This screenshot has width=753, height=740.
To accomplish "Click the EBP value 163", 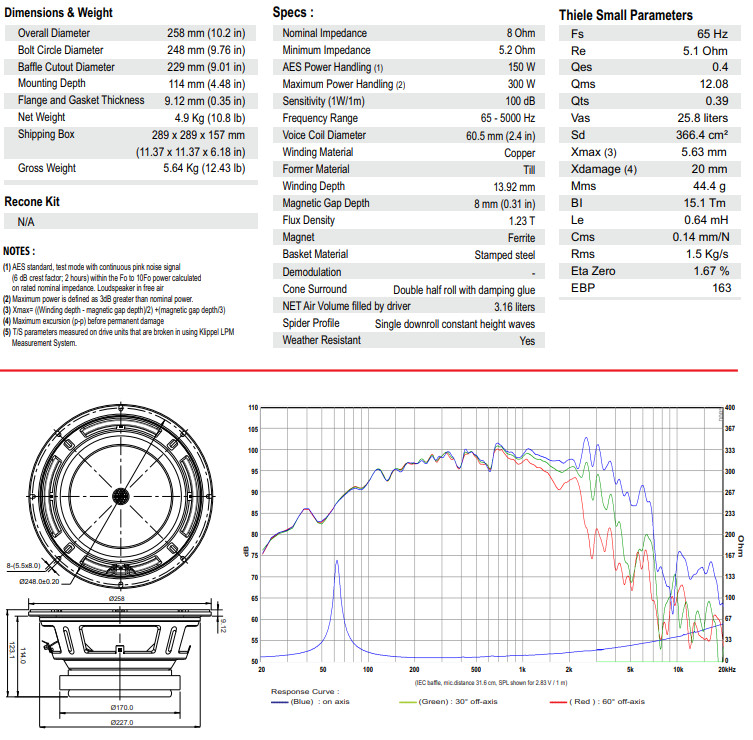I will (x=721, y=288).
